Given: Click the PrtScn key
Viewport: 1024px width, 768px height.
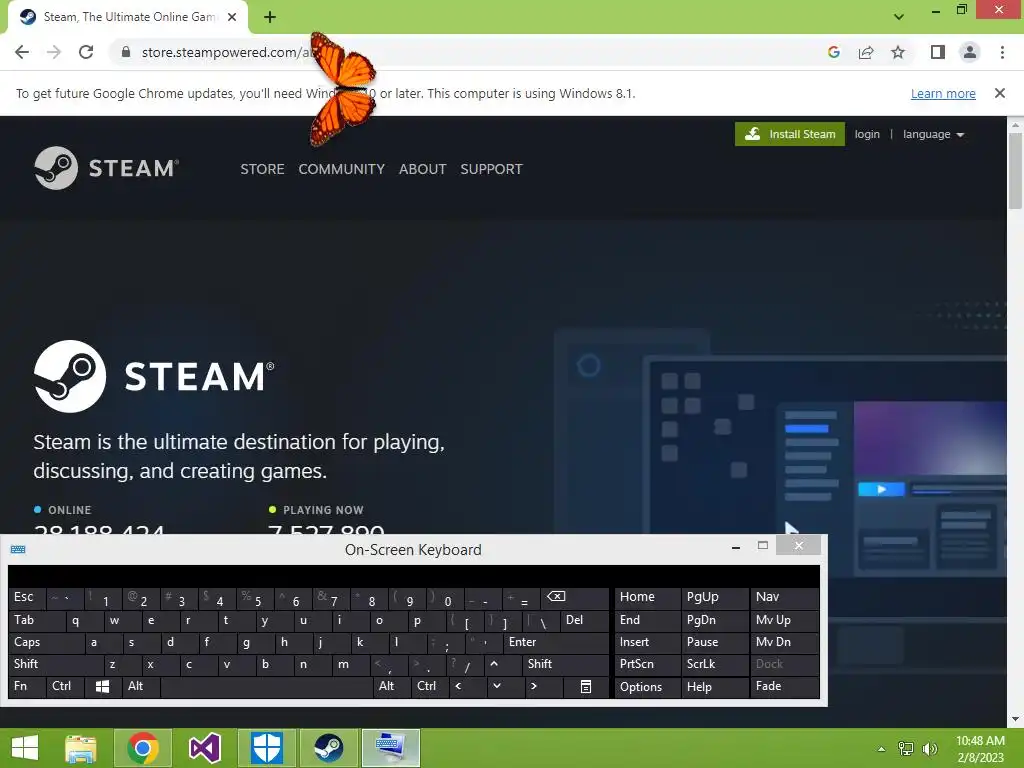Looking at the screenshot, I should 647,665.
